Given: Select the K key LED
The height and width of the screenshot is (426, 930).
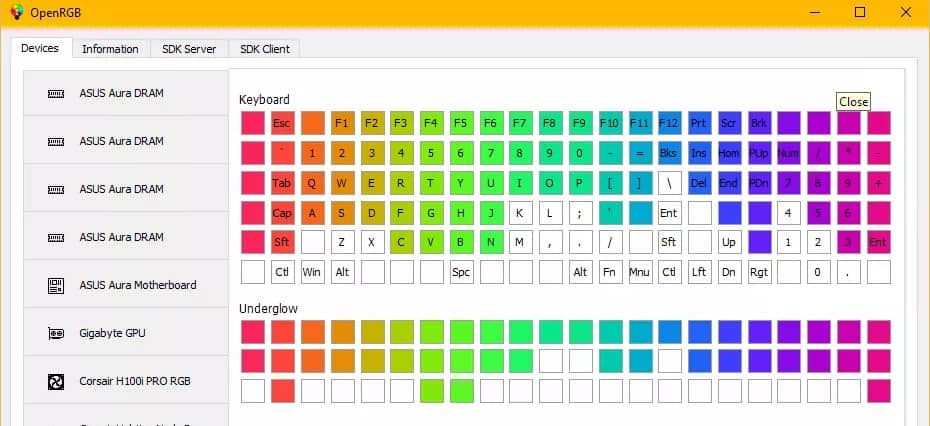Looking at the screenshot, I should pyautogui.click(x=521, y=212).
